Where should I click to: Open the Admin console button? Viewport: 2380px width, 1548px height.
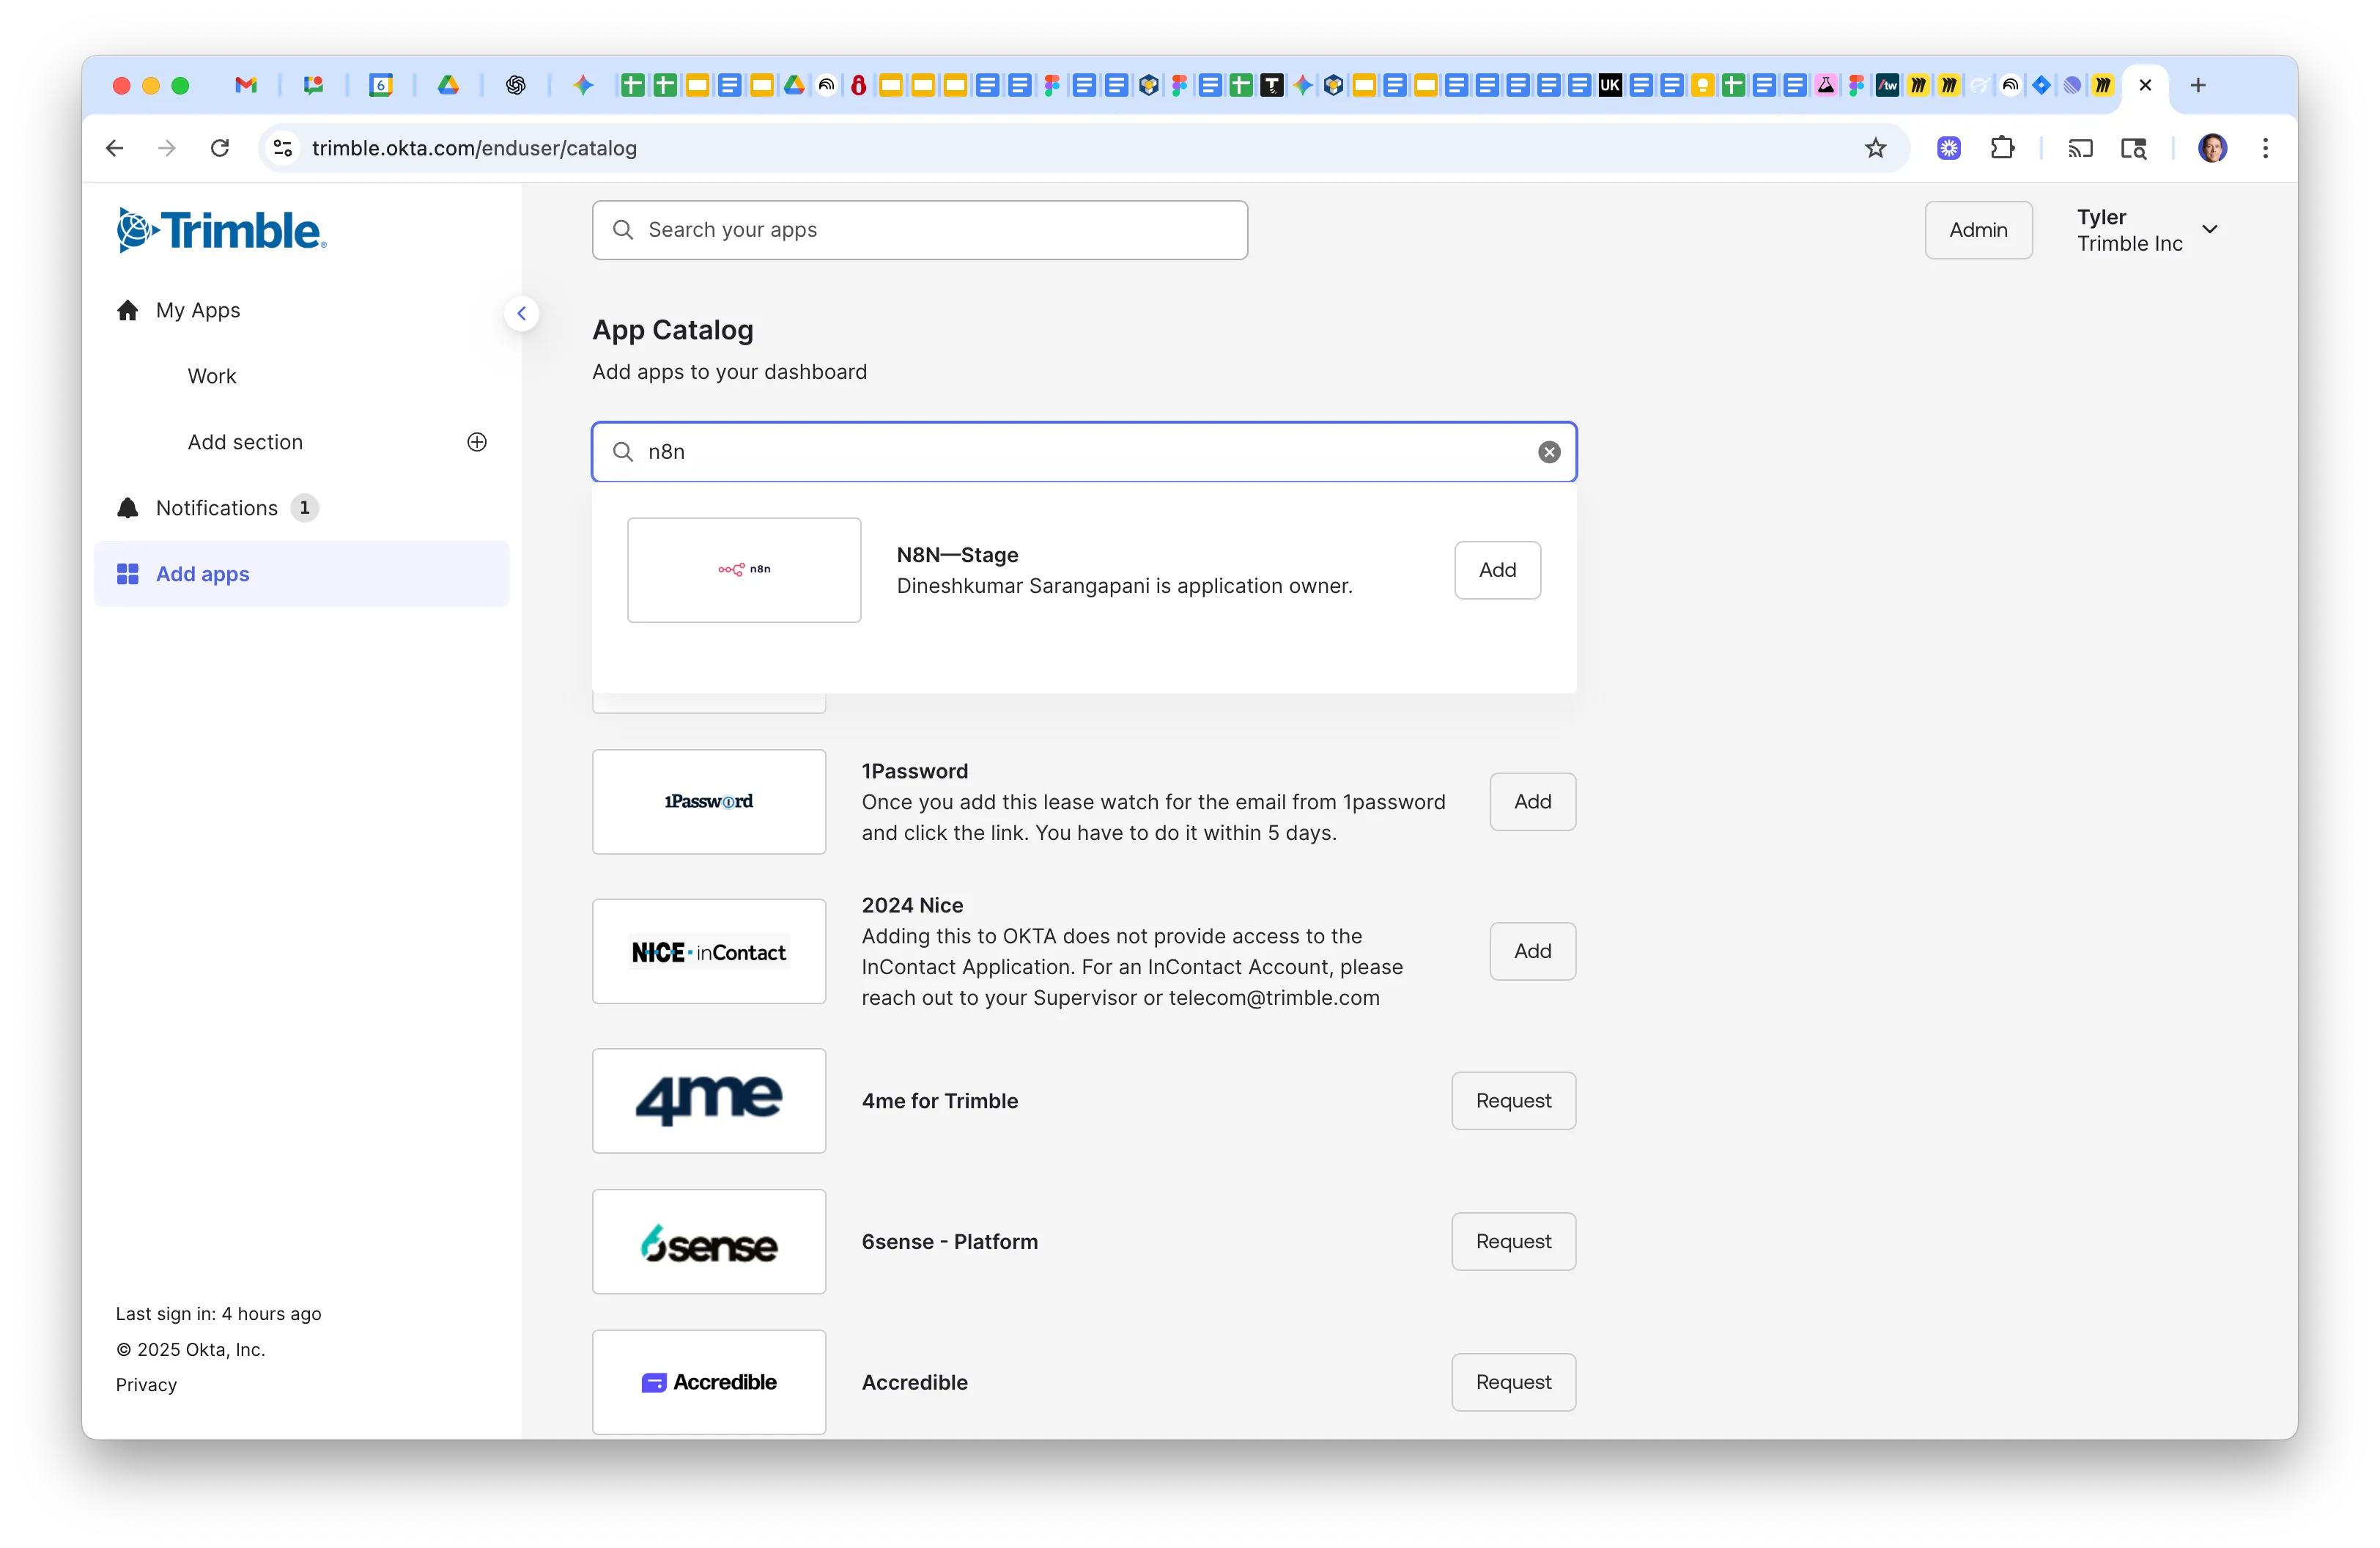(1978, 230)
